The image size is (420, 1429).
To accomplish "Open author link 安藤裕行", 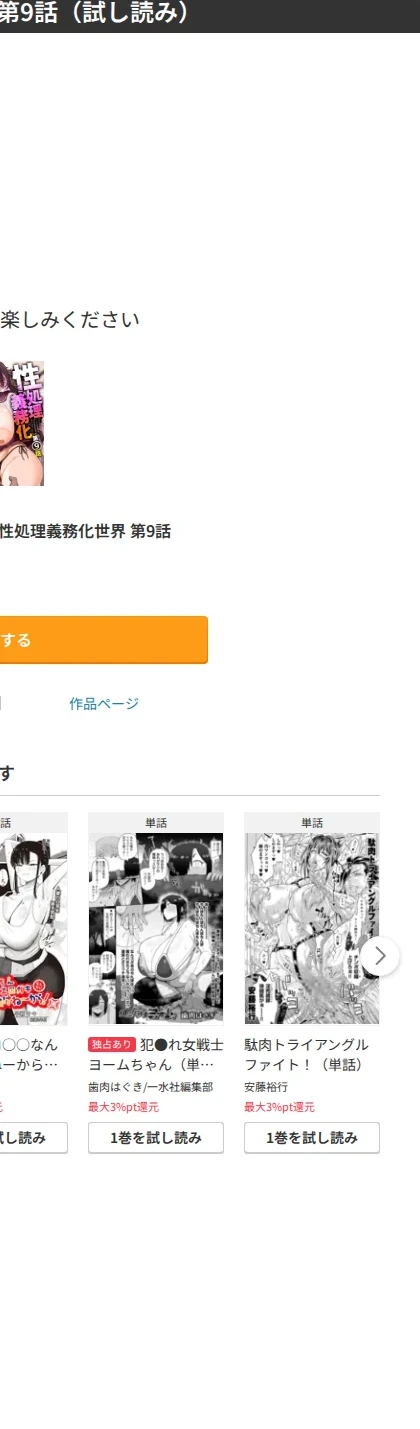I will (x=266, y=1087).
